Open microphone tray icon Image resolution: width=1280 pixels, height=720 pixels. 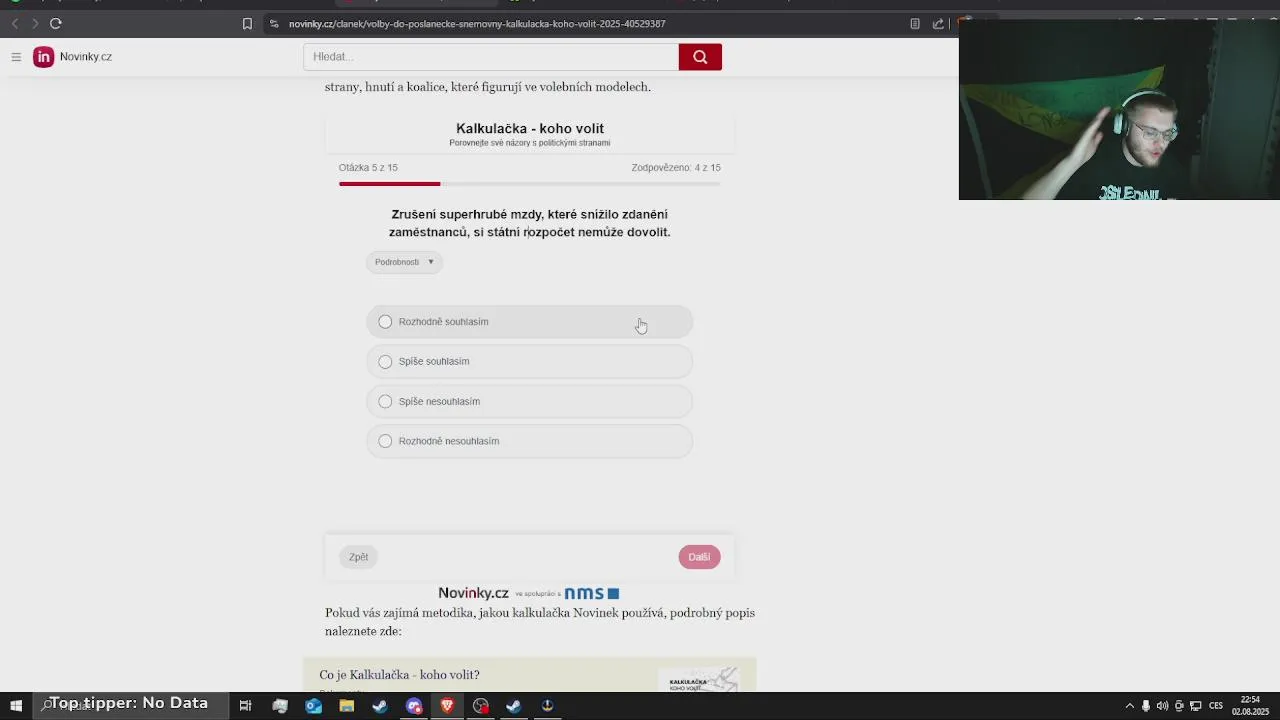(x=1146, y=706)
